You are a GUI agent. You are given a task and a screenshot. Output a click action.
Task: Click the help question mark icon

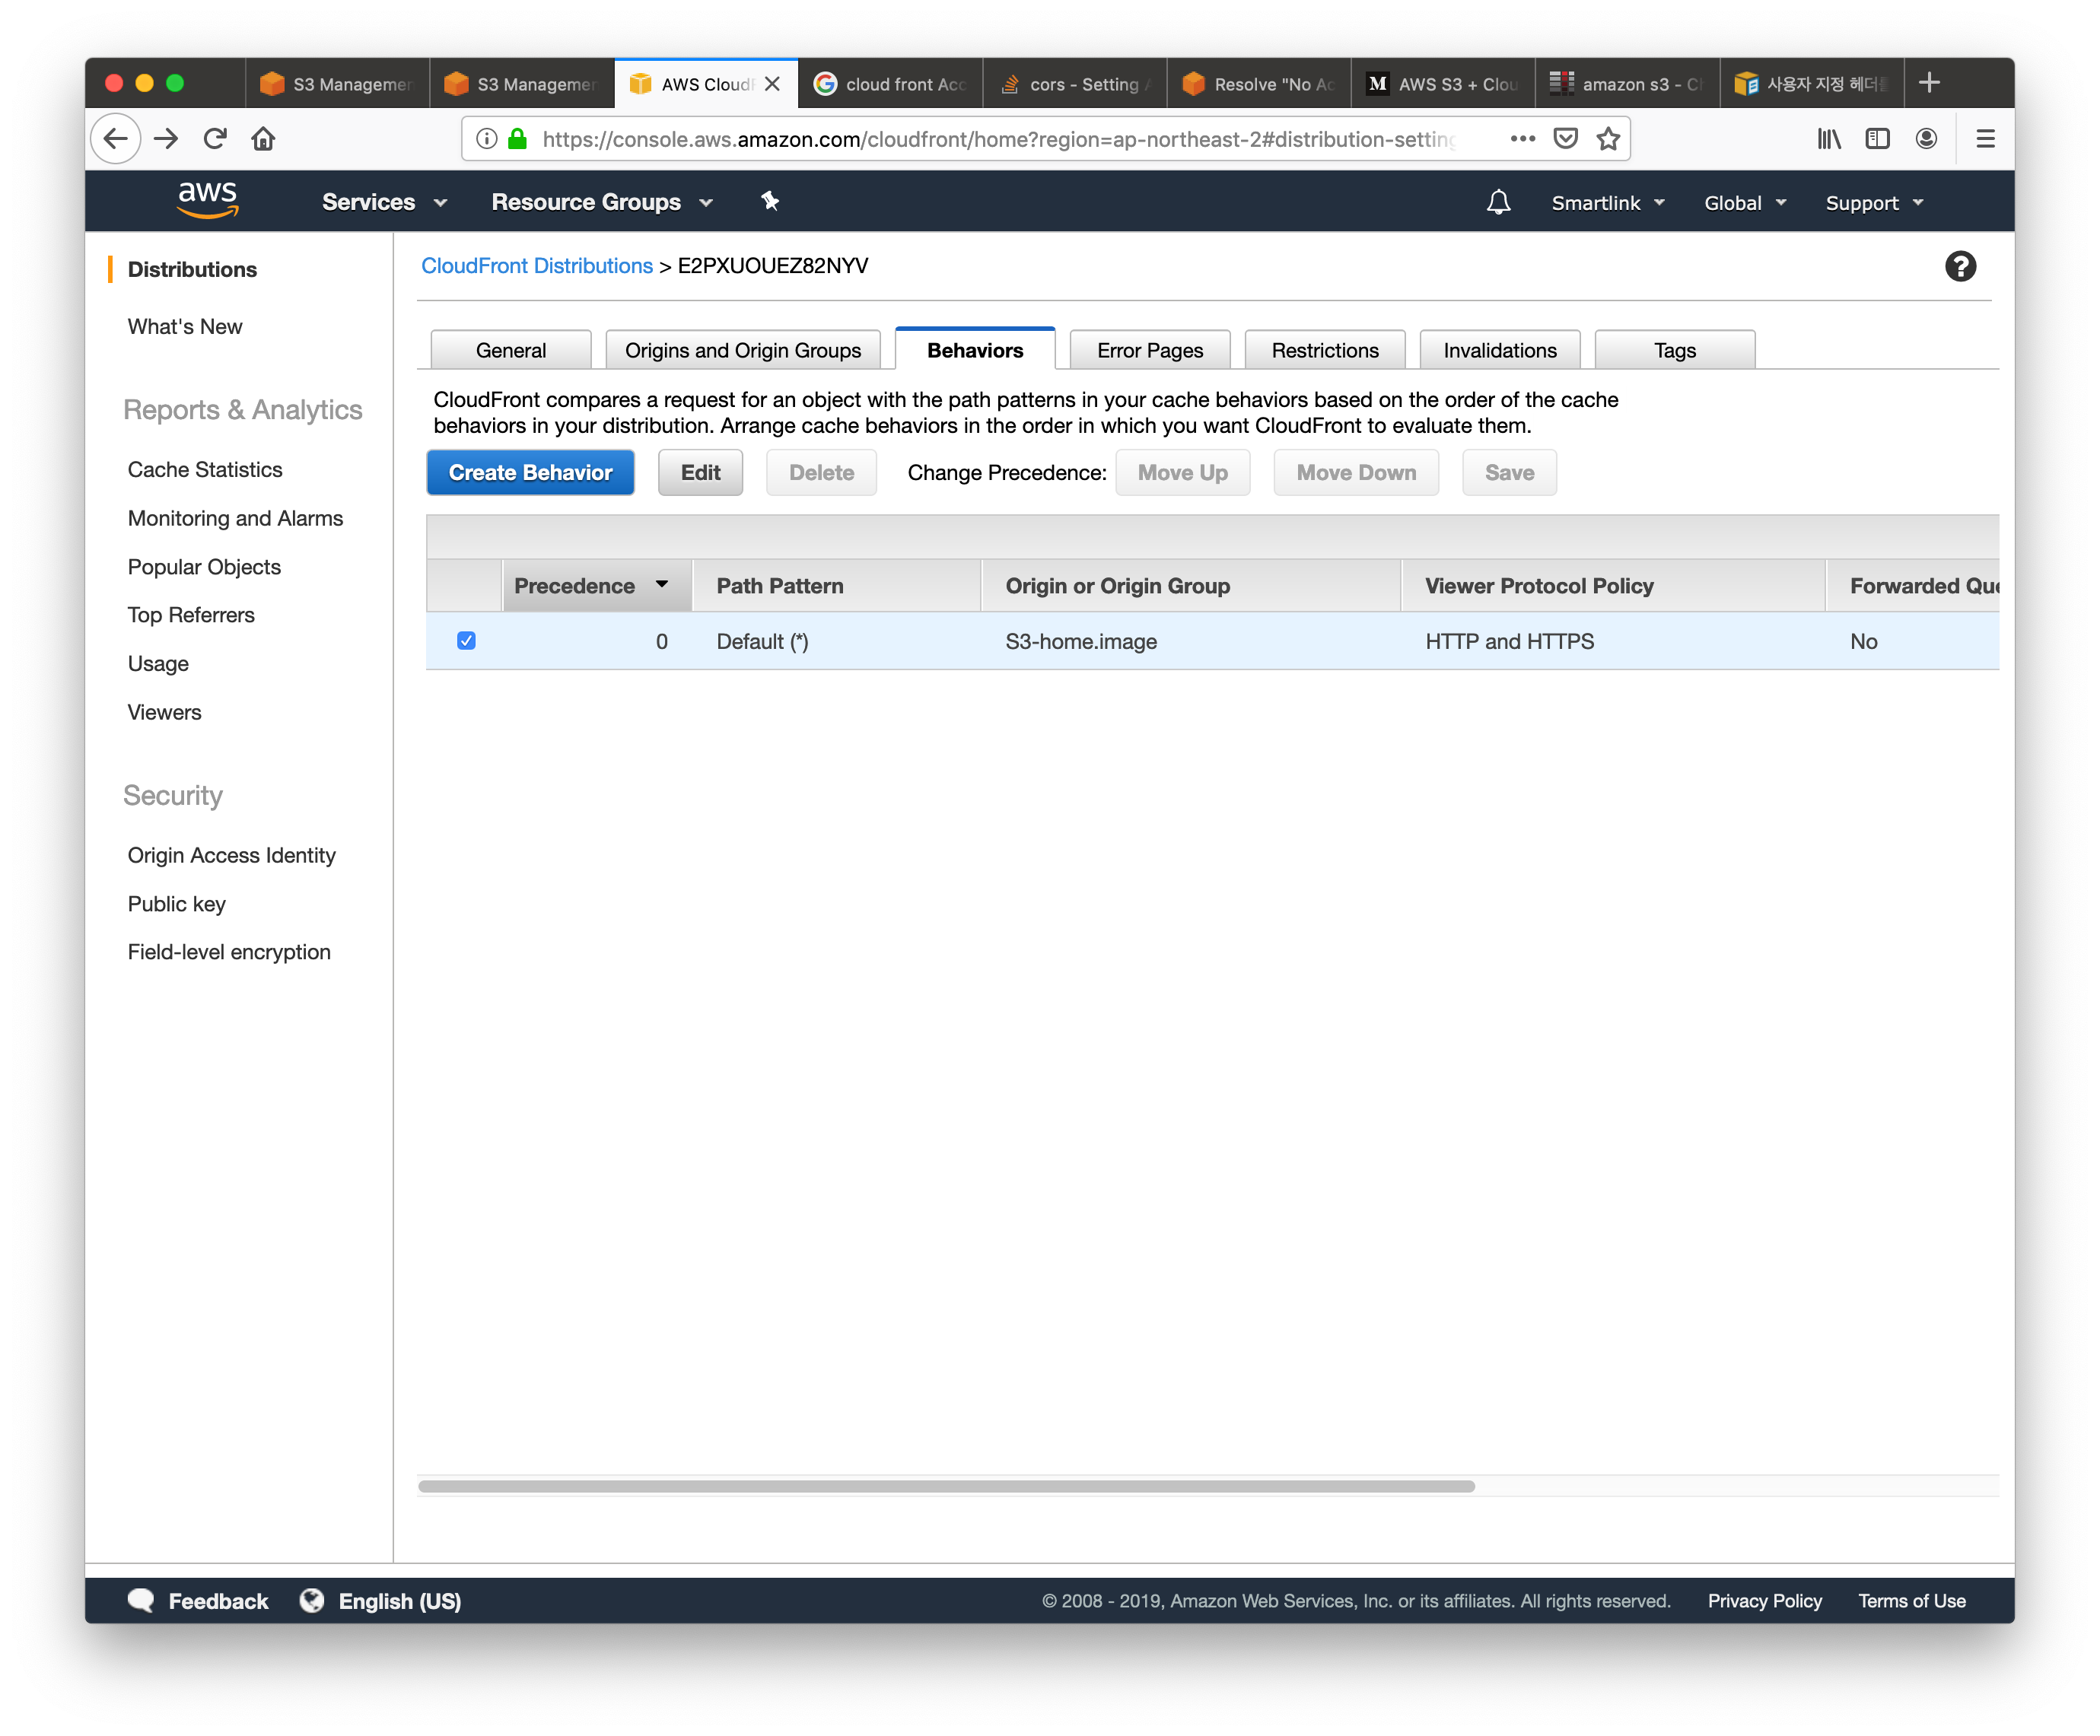pyautogui.click(x=1959, y=266)
